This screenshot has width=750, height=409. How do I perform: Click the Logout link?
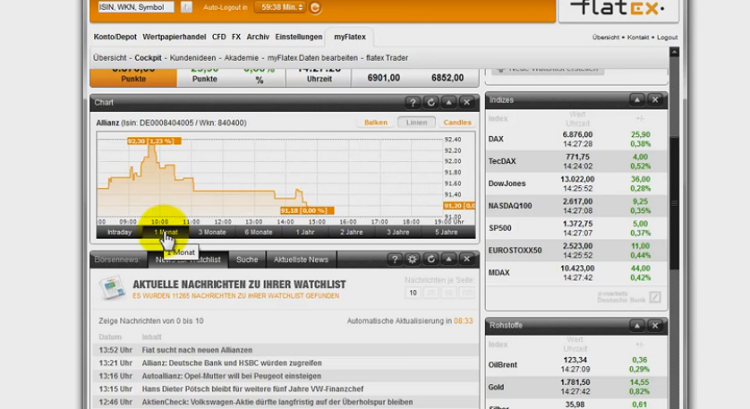pyautogui.click(x=667, y=37)
